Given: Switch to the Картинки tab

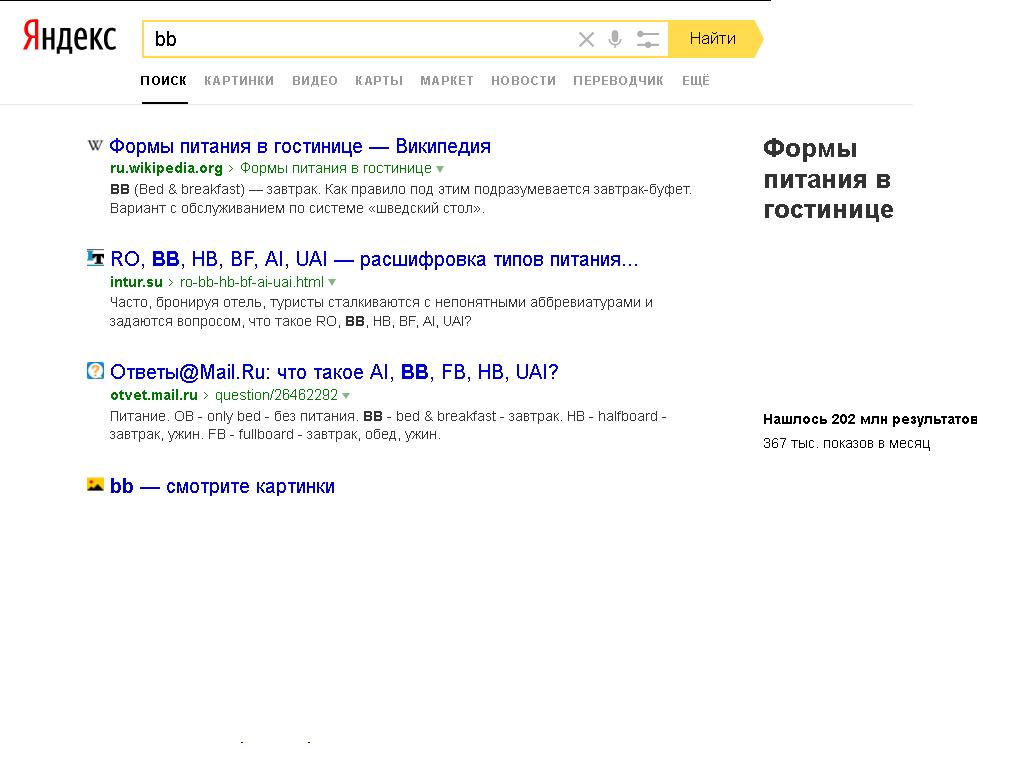Looking at the screenshot, I should [x=239, y=80].
